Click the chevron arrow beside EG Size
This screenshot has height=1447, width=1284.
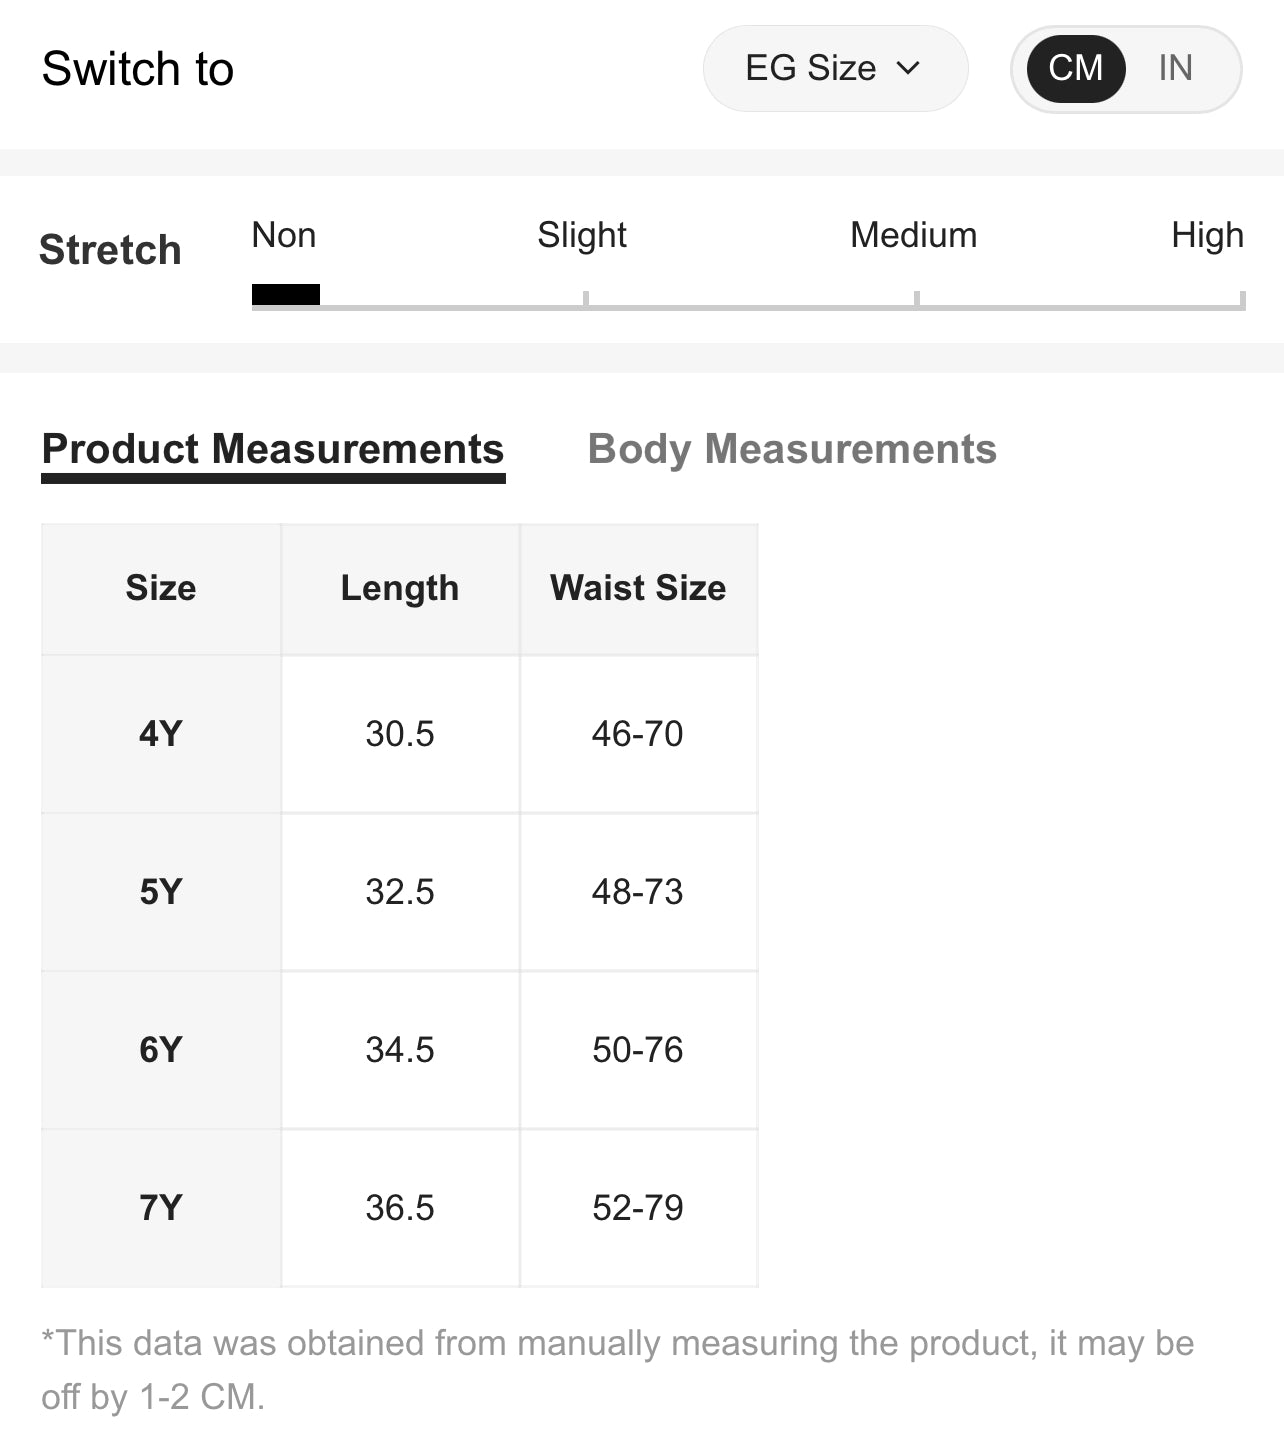pos(908,68)
